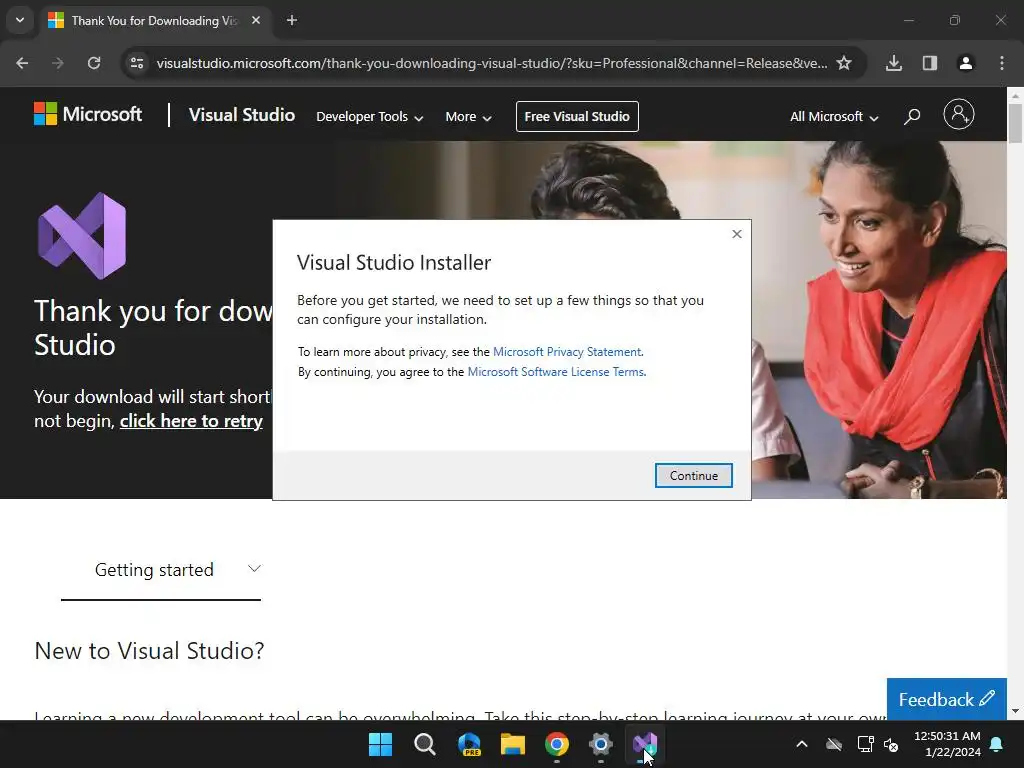This screenshot has width=1024, height=768.
Task: Close the Visual Studio Installer dialog
Action: click(737, 234)
